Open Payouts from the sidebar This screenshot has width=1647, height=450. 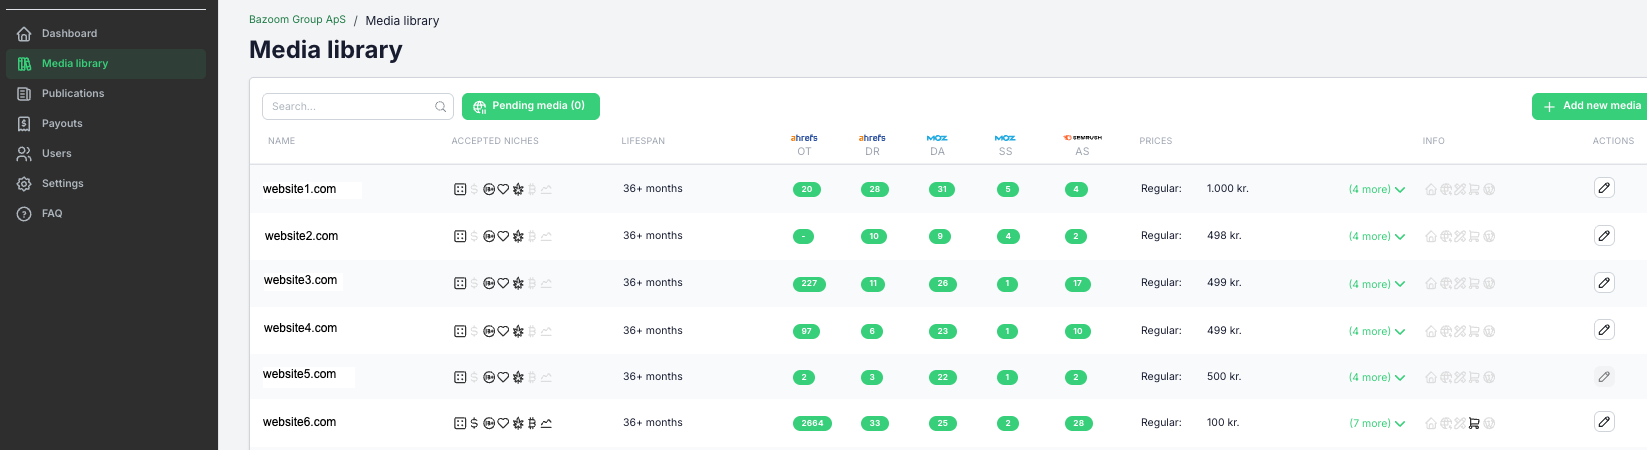click(62, 124)
